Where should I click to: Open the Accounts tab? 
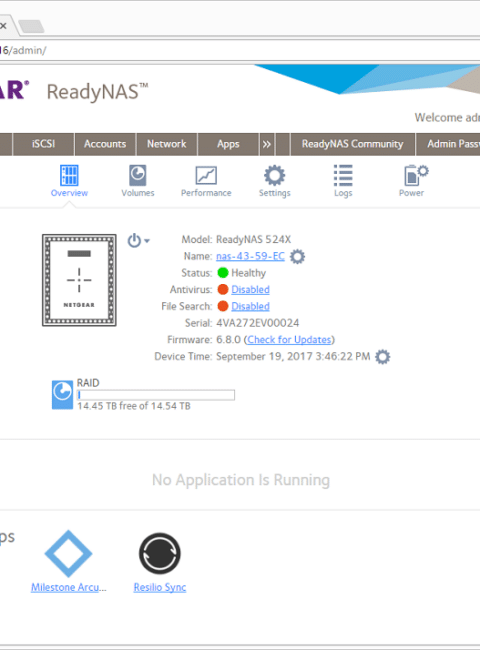pos(105,144)
